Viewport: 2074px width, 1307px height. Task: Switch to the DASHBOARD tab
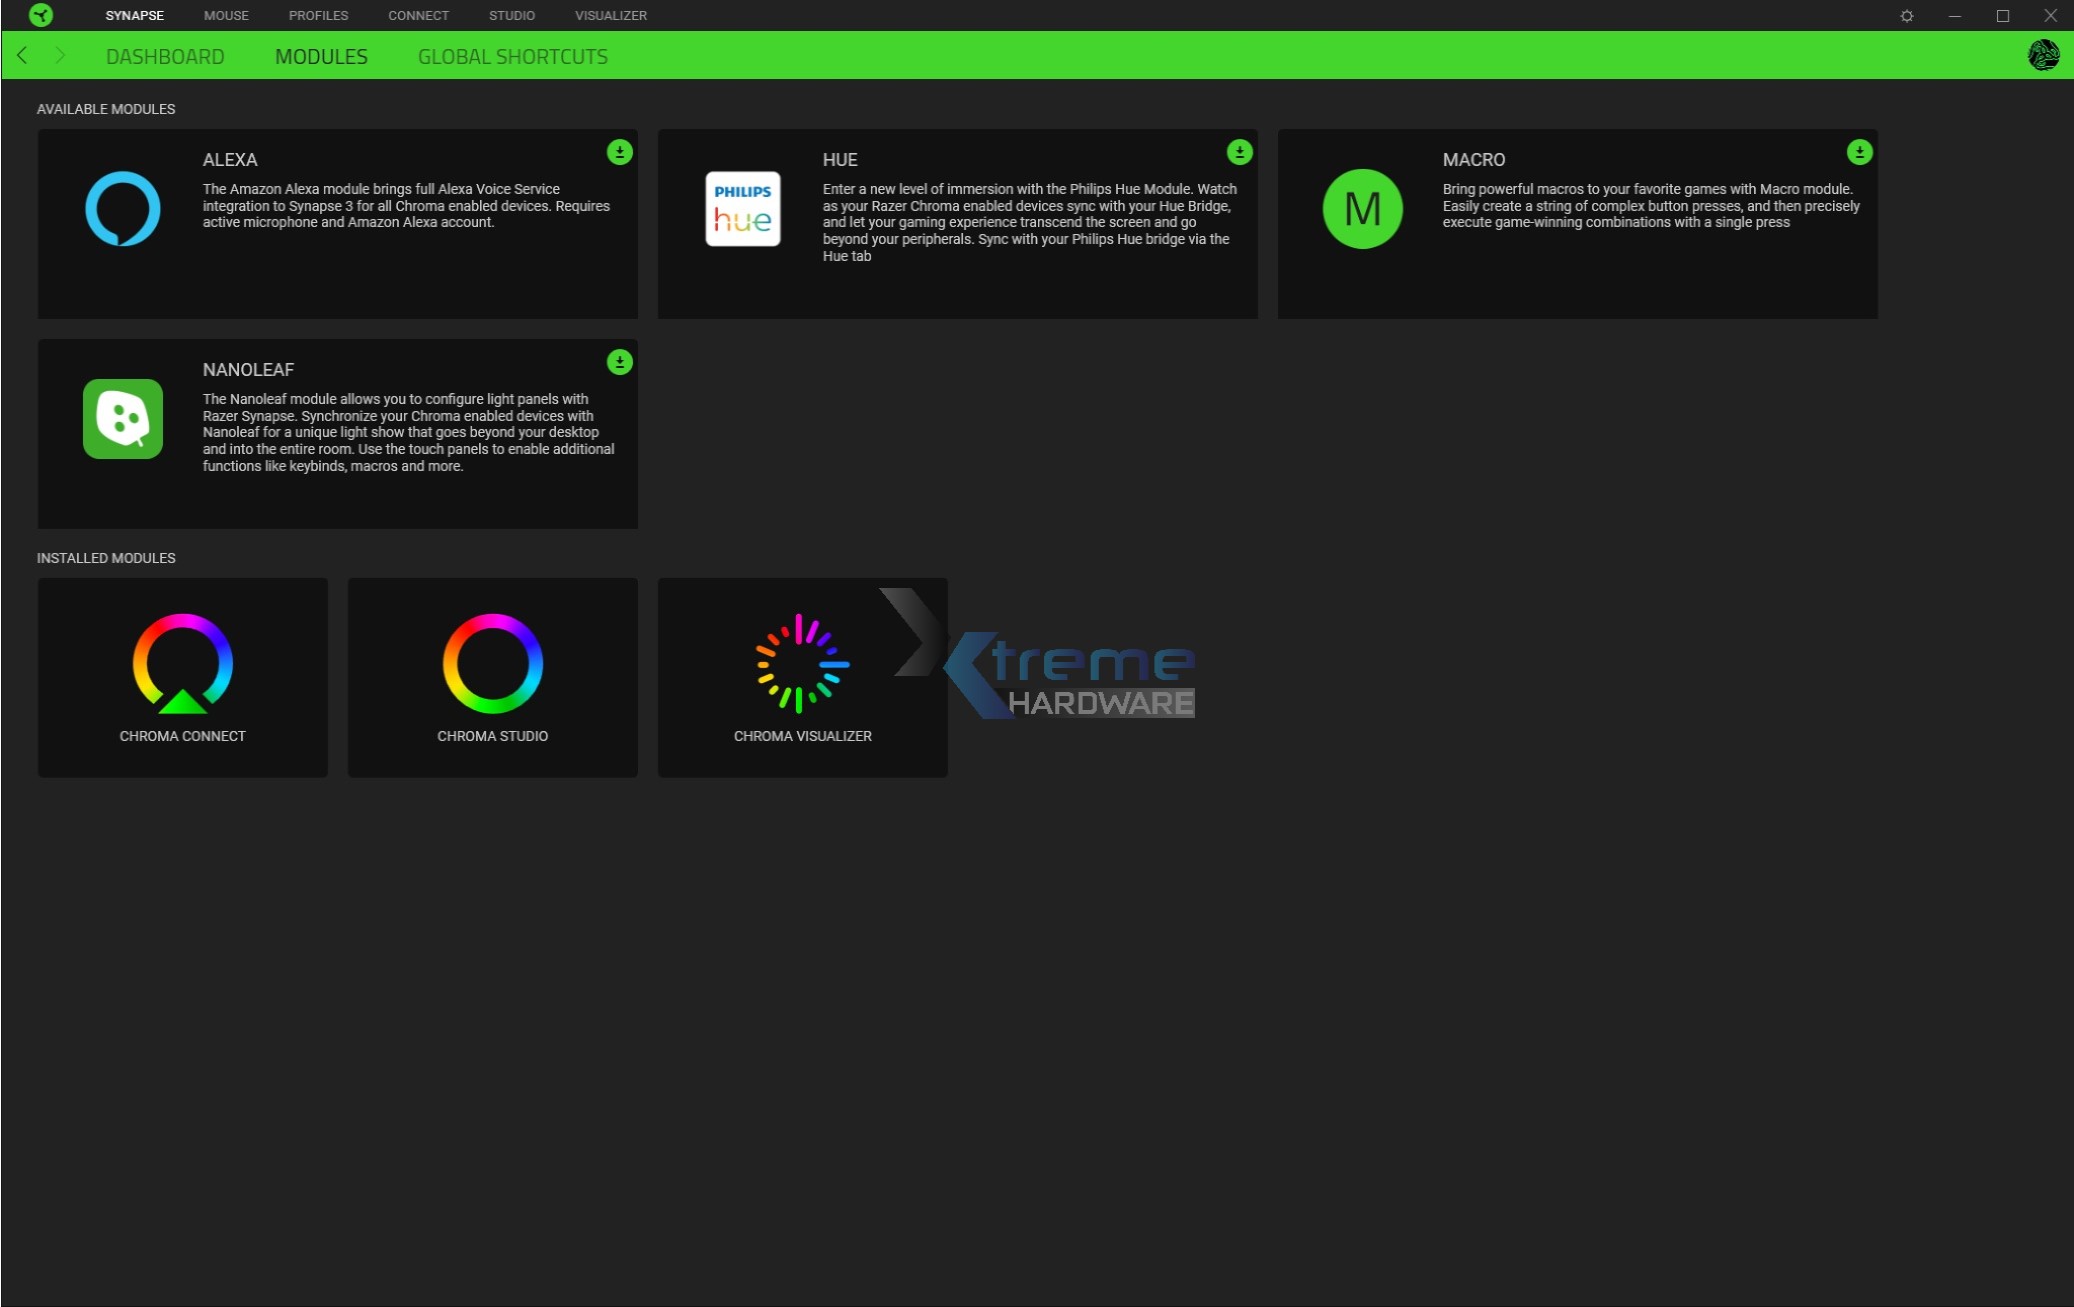tap(165, 56)
